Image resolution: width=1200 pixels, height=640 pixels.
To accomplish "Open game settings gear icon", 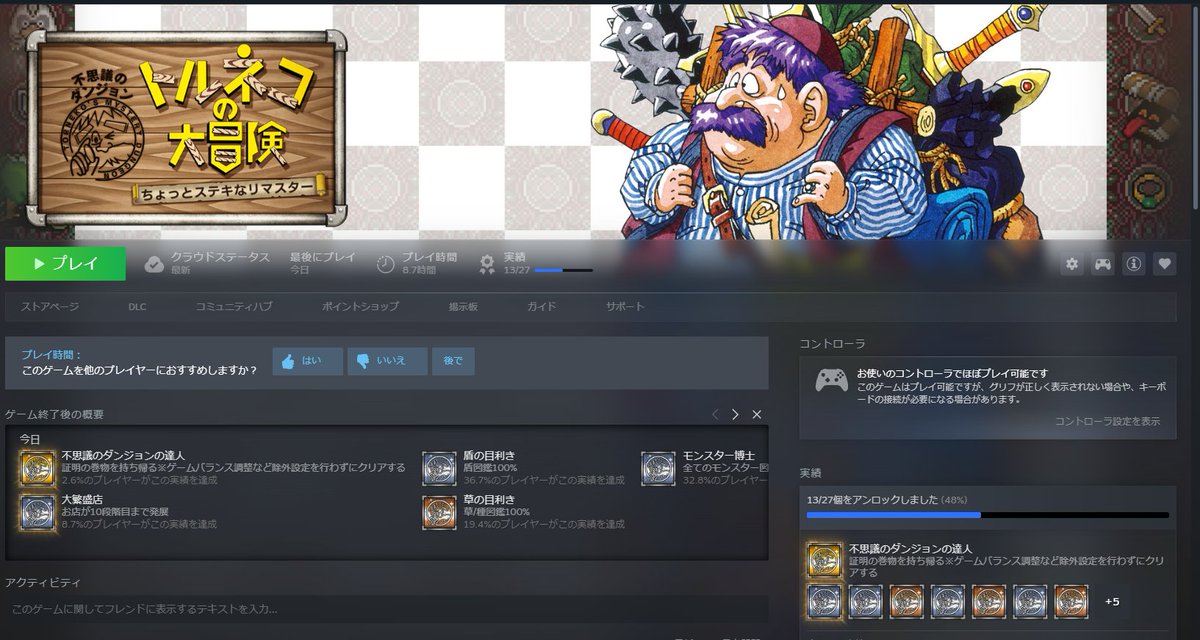I will tap(1072, 264).
